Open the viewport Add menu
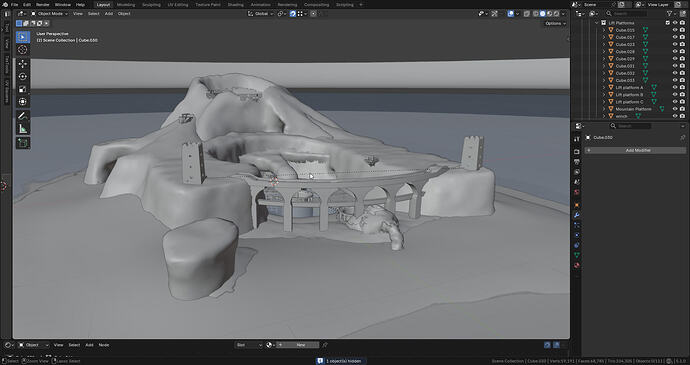 pos(108,14)
